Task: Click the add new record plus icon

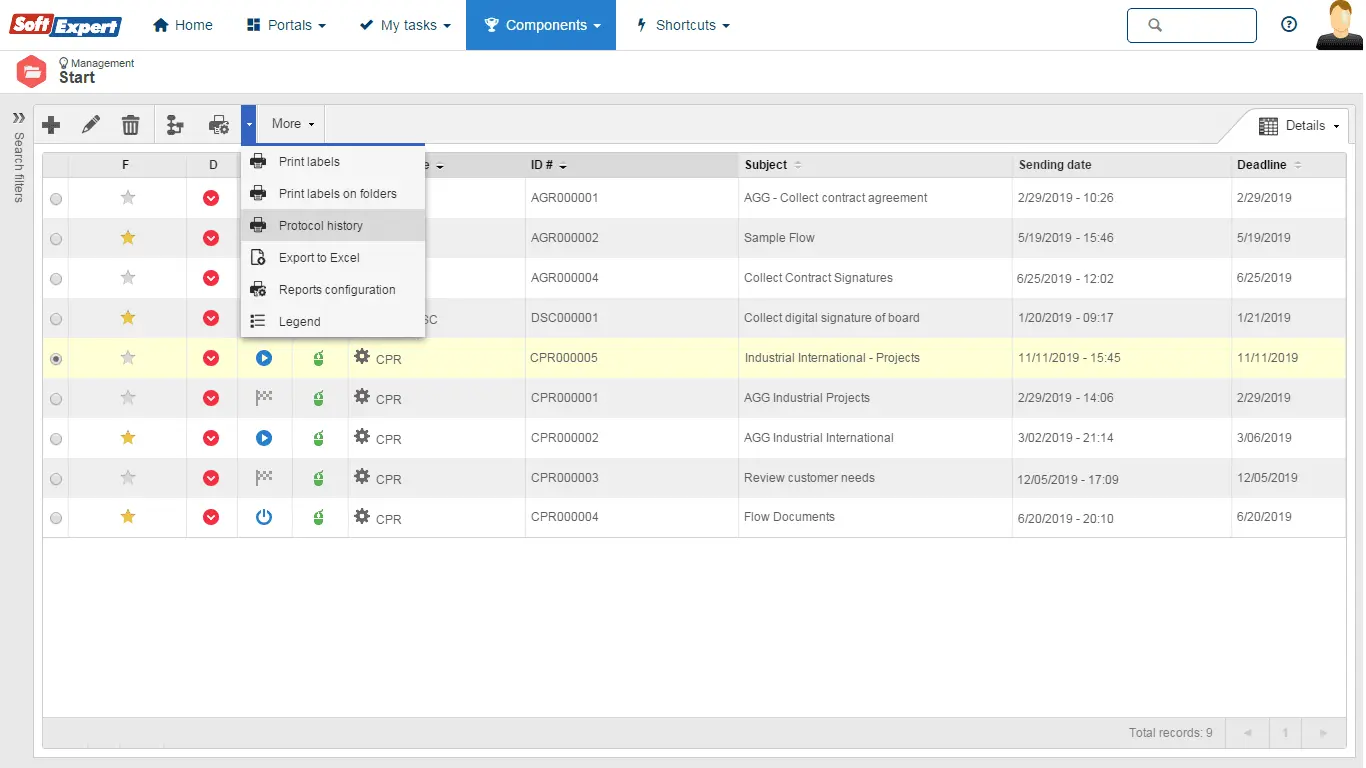Action: pyautogui.click(x=51, y=125)
